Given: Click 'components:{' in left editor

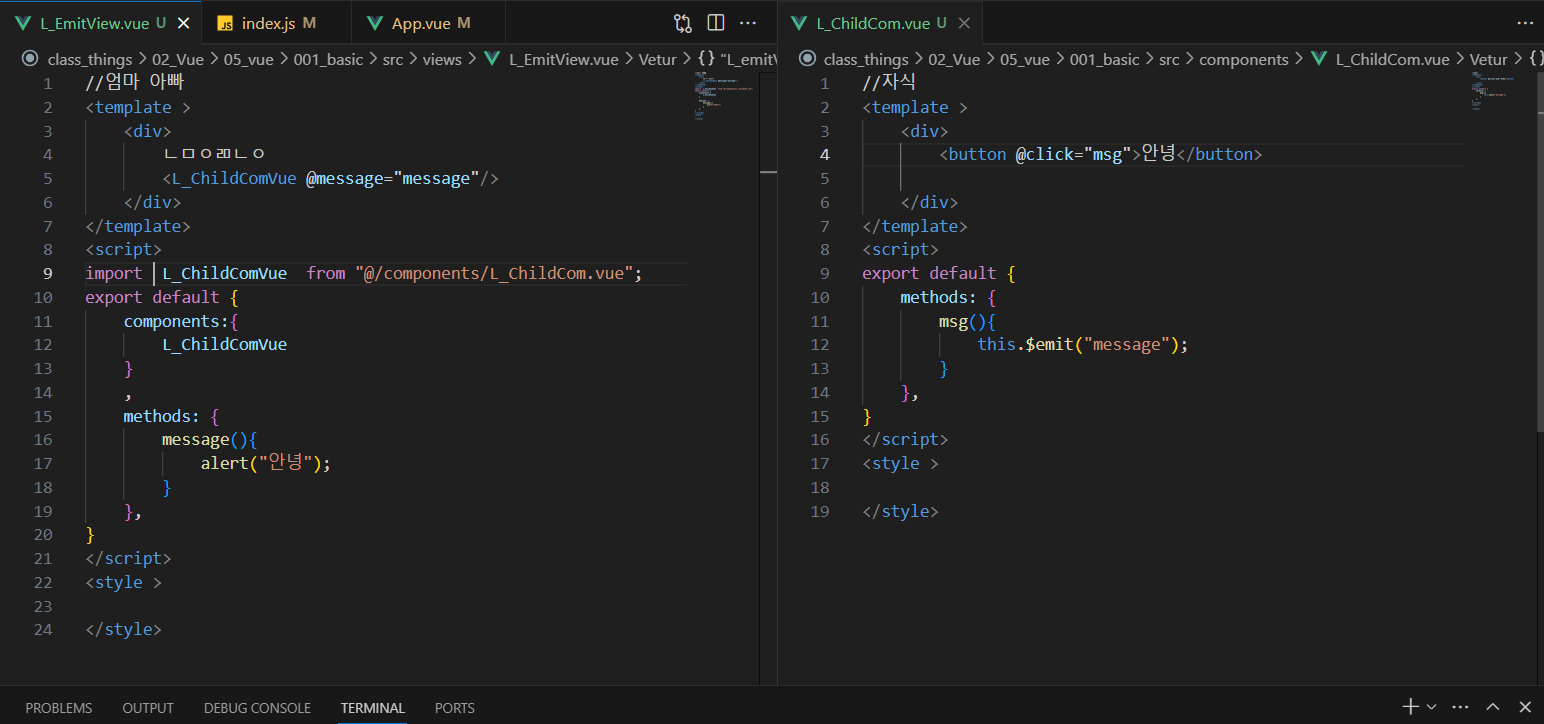Looking at the screenshot, I should click(x=181, y=321).
